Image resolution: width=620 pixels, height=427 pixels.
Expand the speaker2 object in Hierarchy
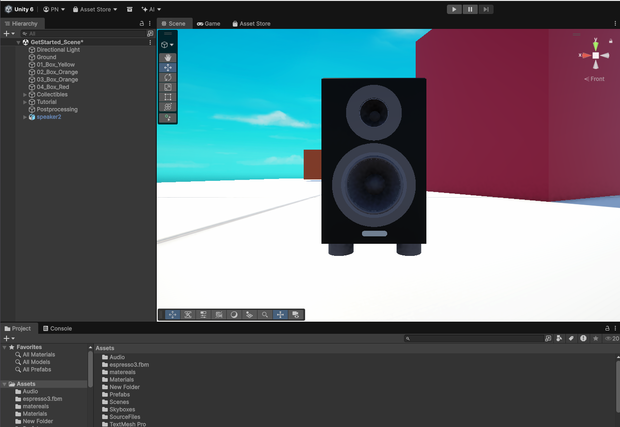coord(25,117)
